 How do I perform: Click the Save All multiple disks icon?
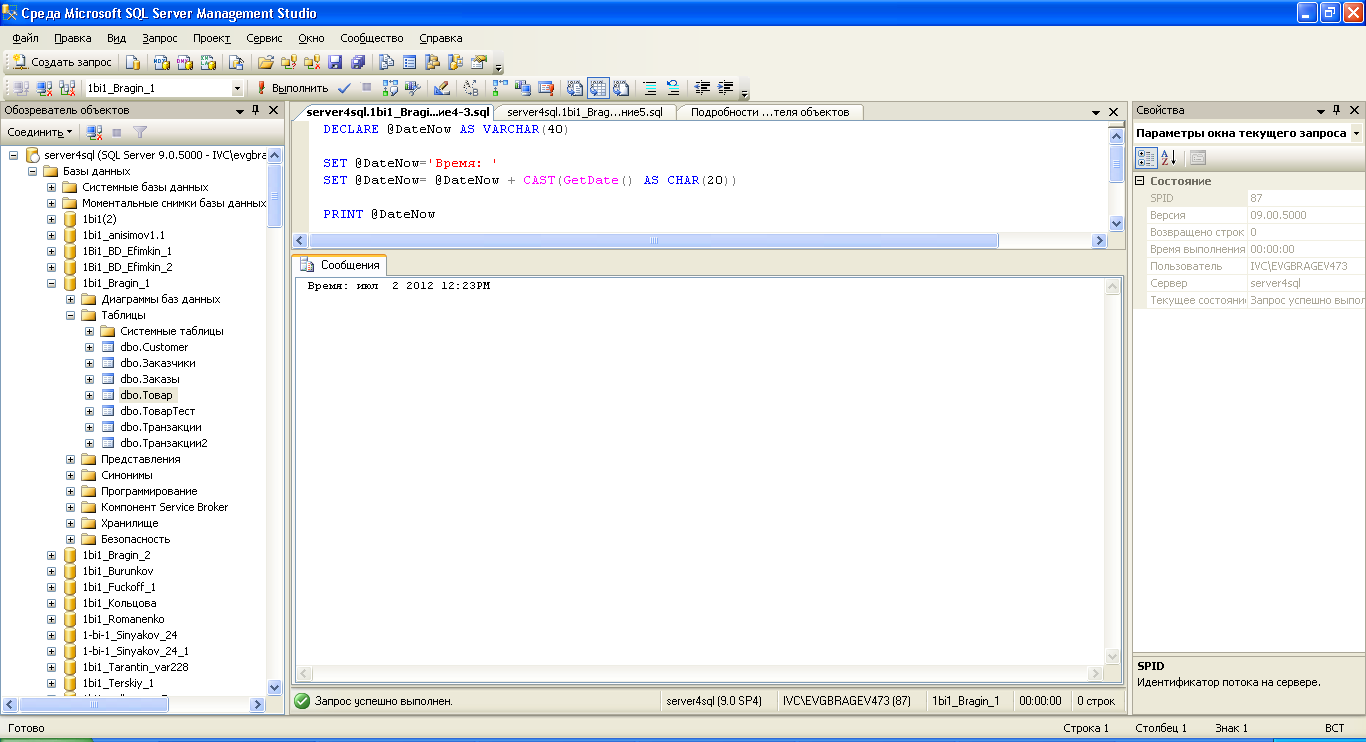358,62
